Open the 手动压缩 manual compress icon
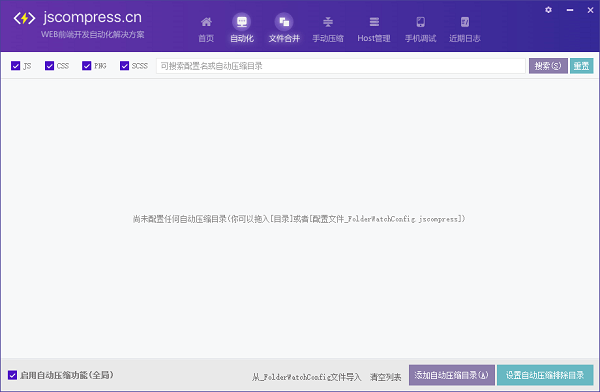This screenshot has height=392, width=600. 328,22
